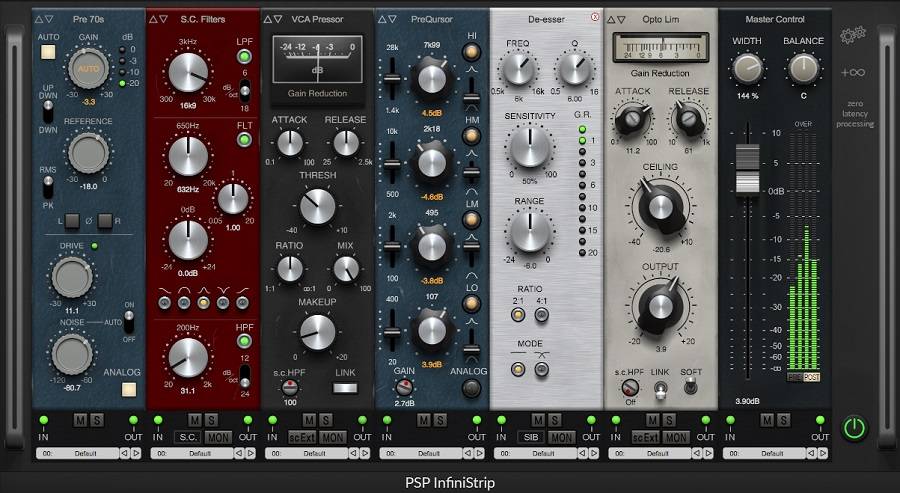Open settings via the gear icon
This screenshot has height=493, width=900.
click(x=852, y=35)
